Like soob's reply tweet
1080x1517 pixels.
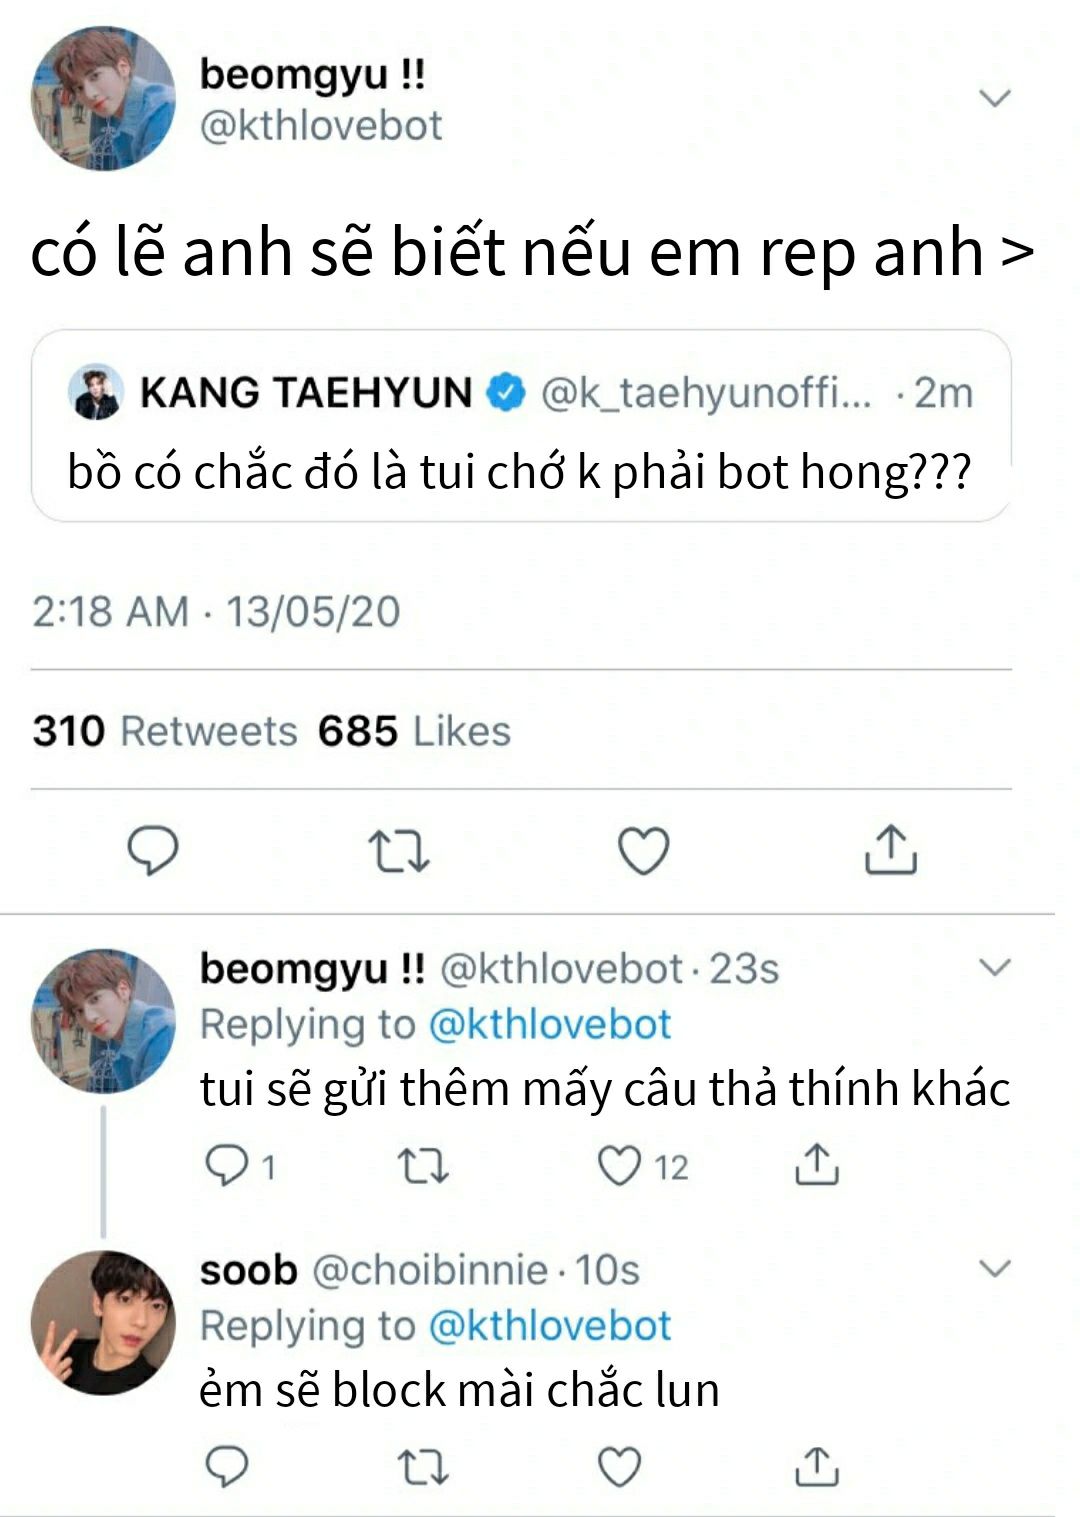pos(619,1467)
